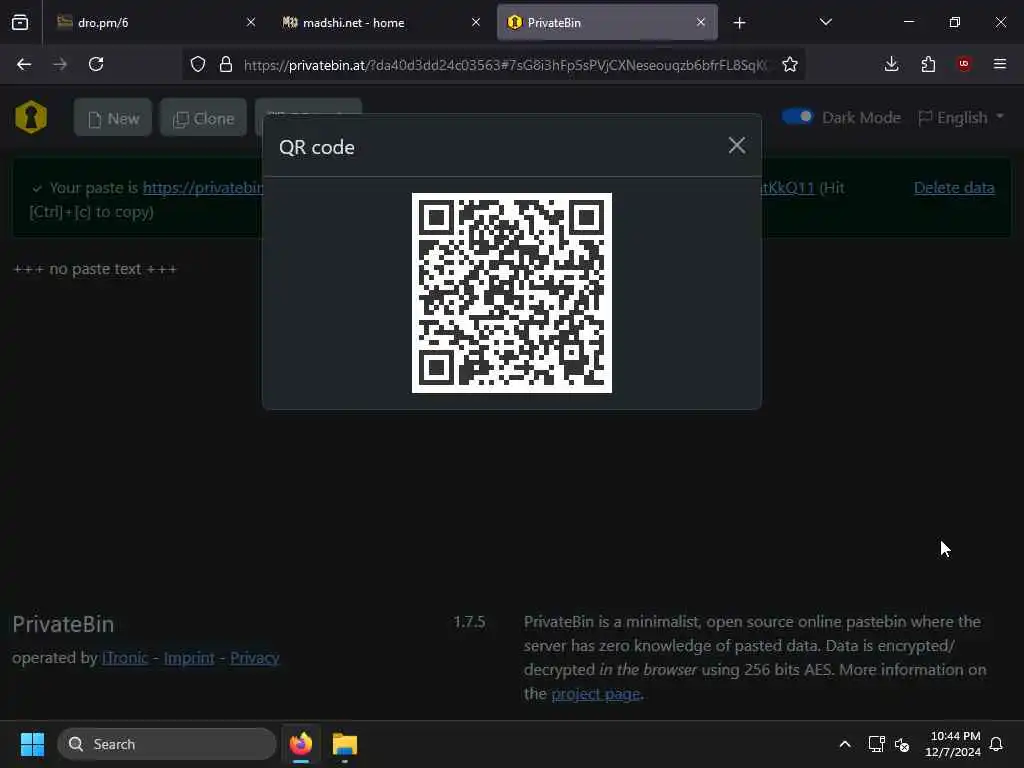Open the ITronic operator link
The image size is (1024, 768).
(125, 658)
